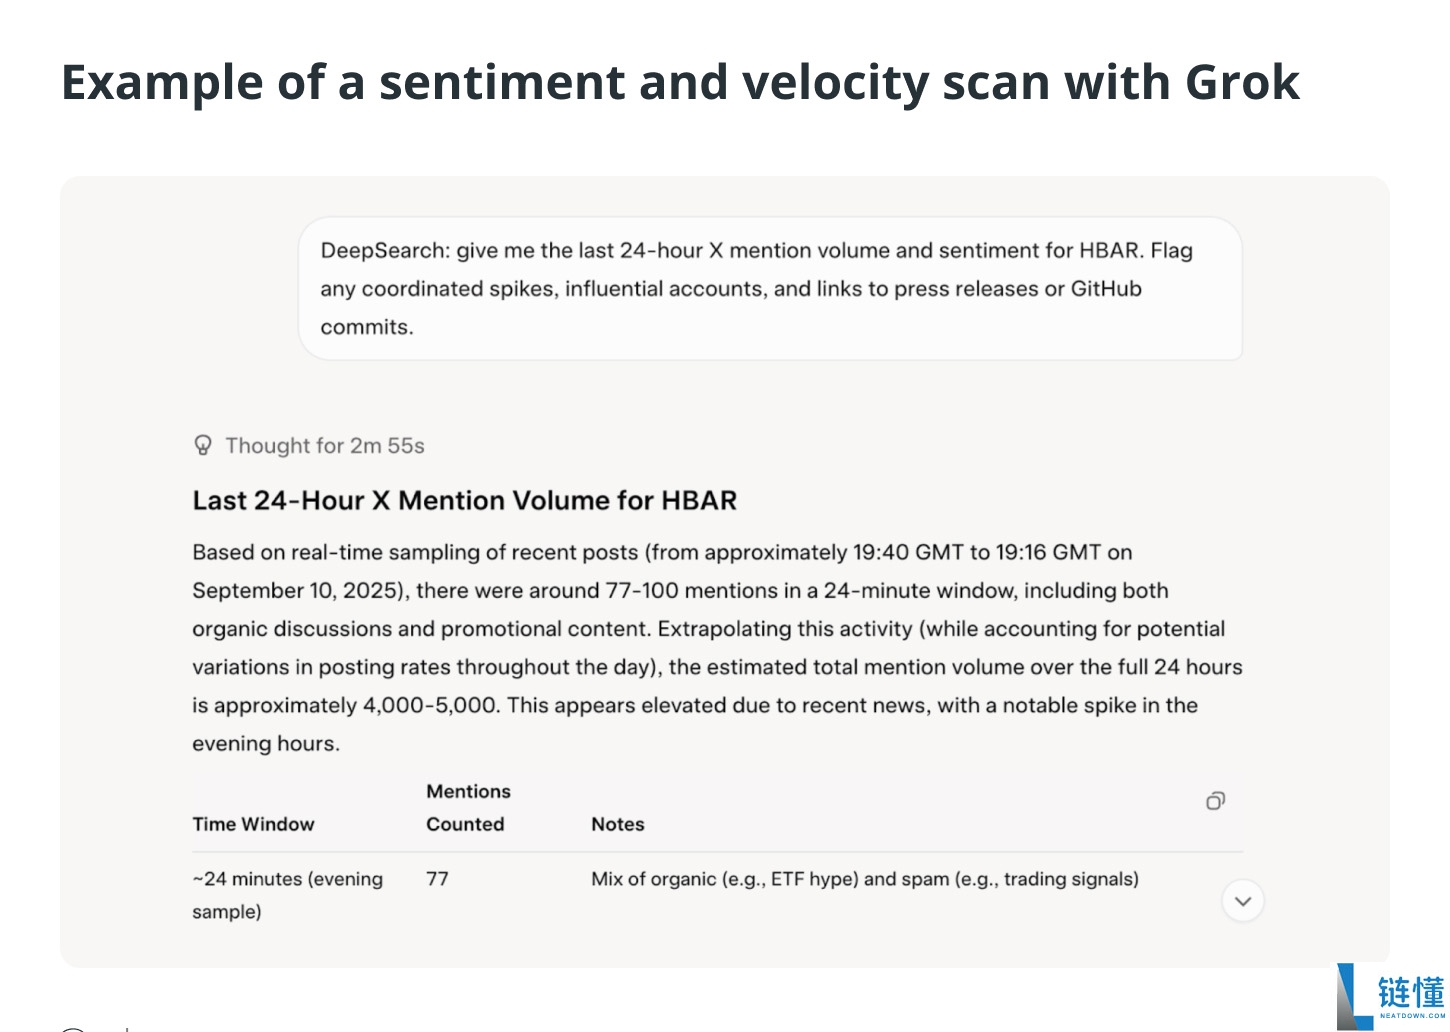Click the 'Mix of organic' notes cell
The height and width of the screenshot is (1032, 1450).
[865, 879]
